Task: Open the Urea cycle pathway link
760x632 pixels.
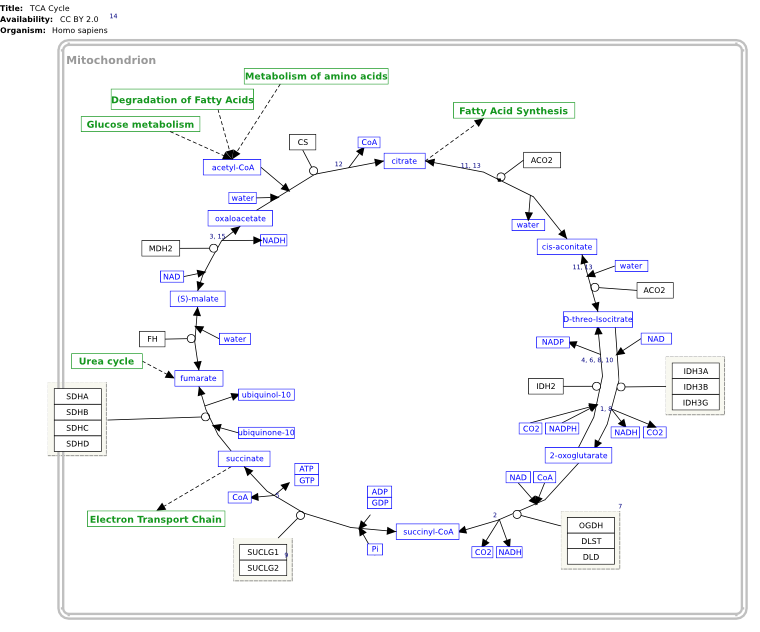Action: (x=107, y=361)
